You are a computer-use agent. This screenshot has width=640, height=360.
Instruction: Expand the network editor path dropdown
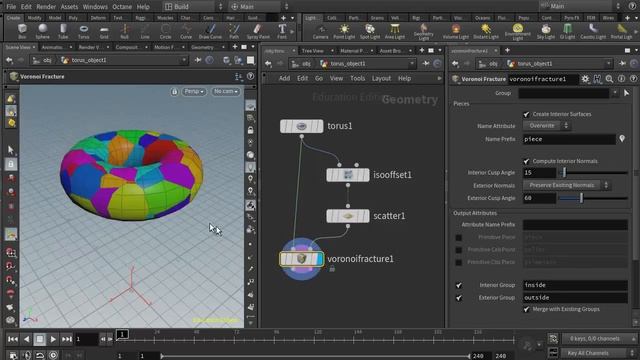tap(412, 64)
